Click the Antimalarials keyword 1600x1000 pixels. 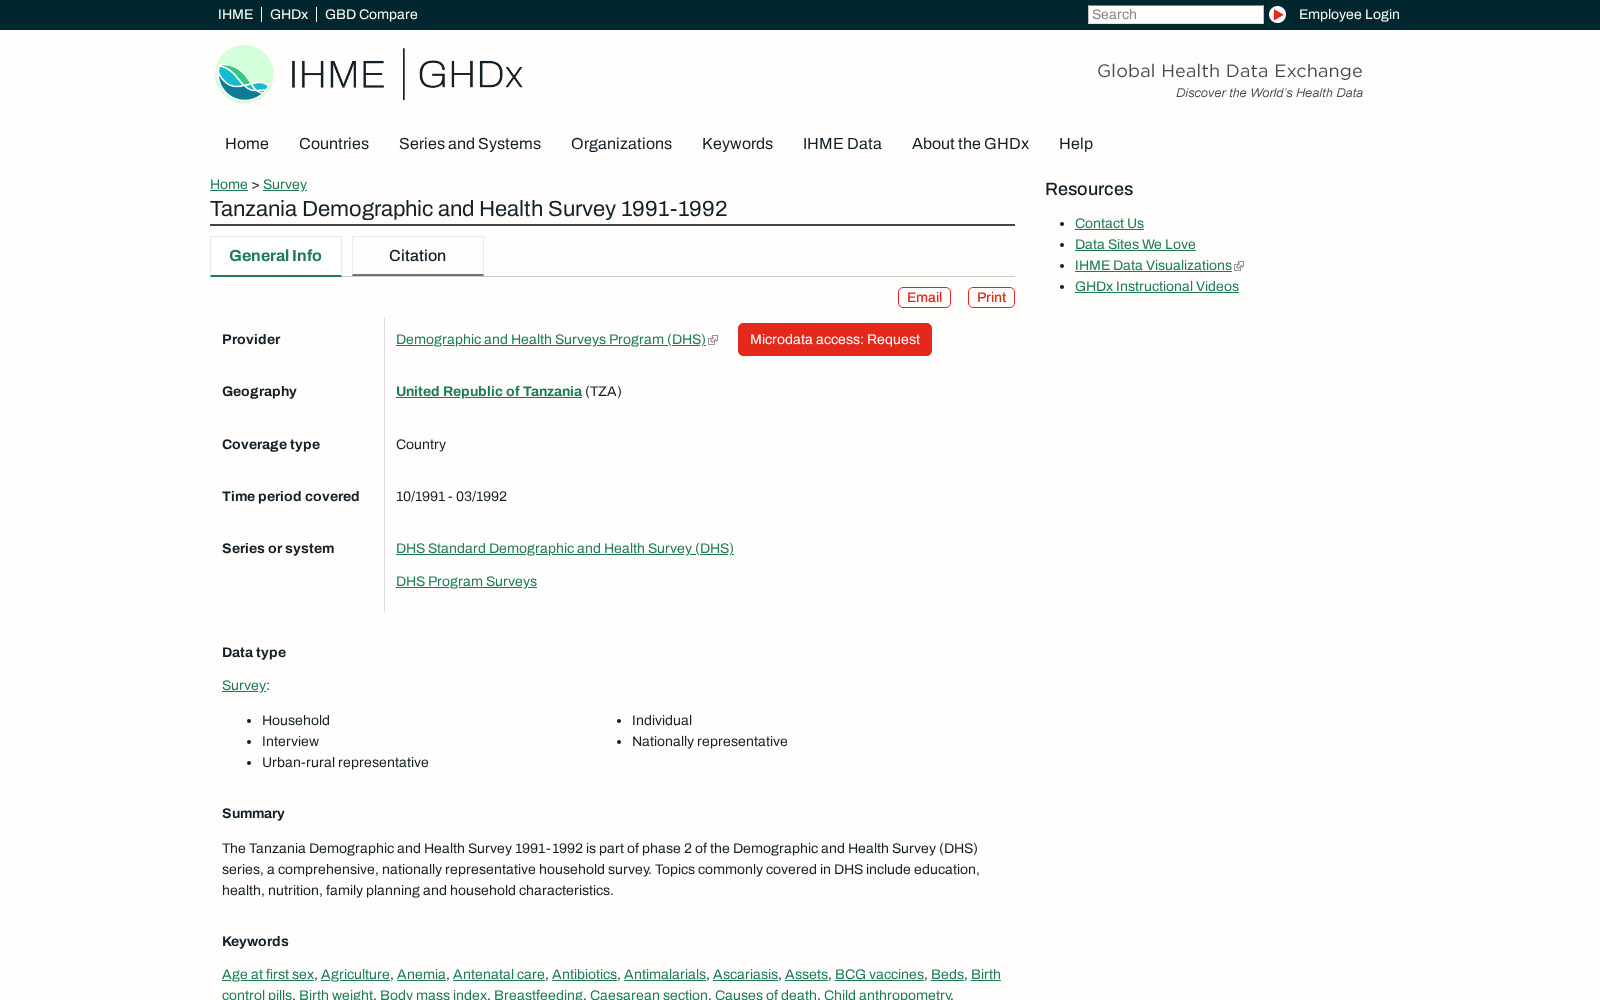coord(665,974)
